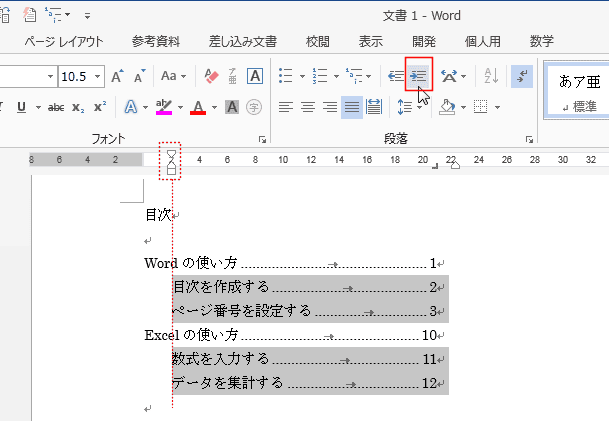Toggle show paragraph marks button
The image size is (609, 421).
522,76
